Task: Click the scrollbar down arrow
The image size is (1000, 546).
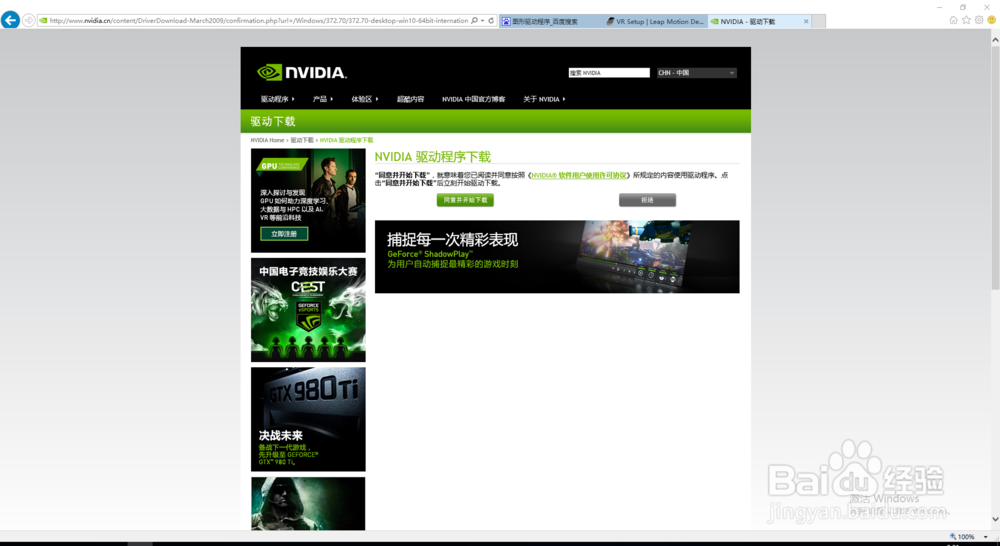Action: pos(995,519)
